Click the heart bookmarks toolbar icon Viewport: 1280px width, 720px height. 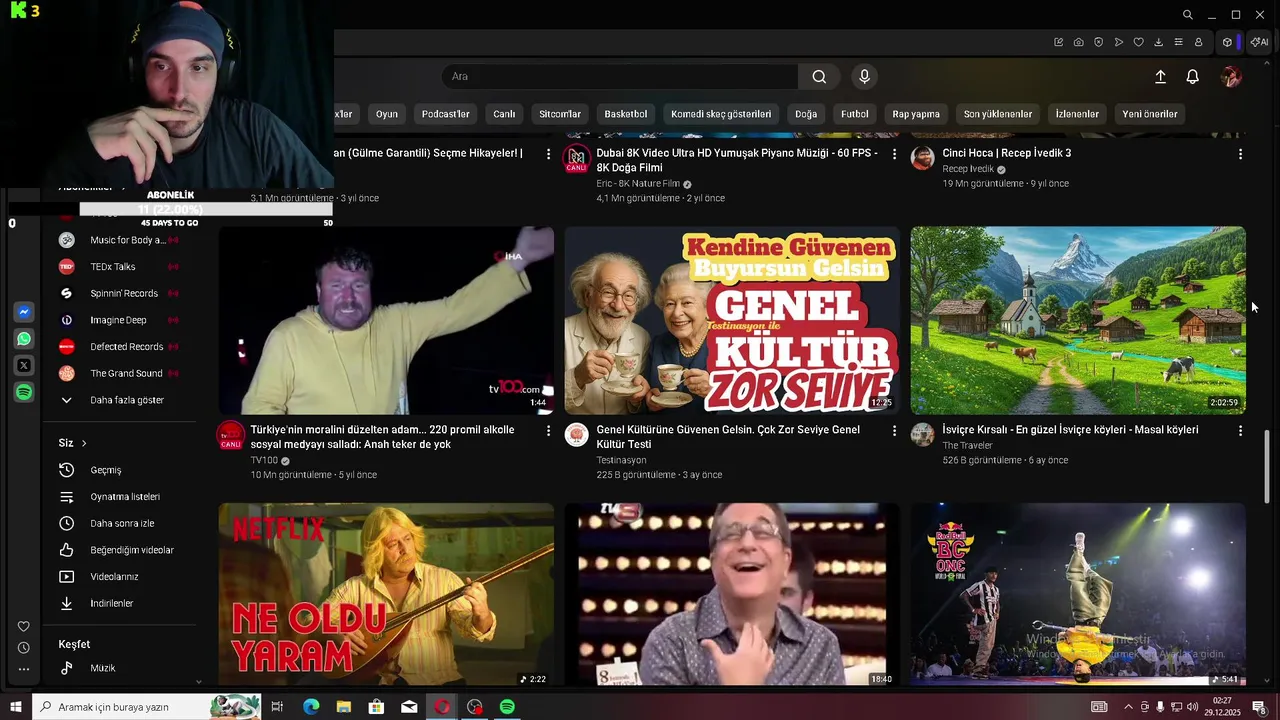click(1138, 42)
